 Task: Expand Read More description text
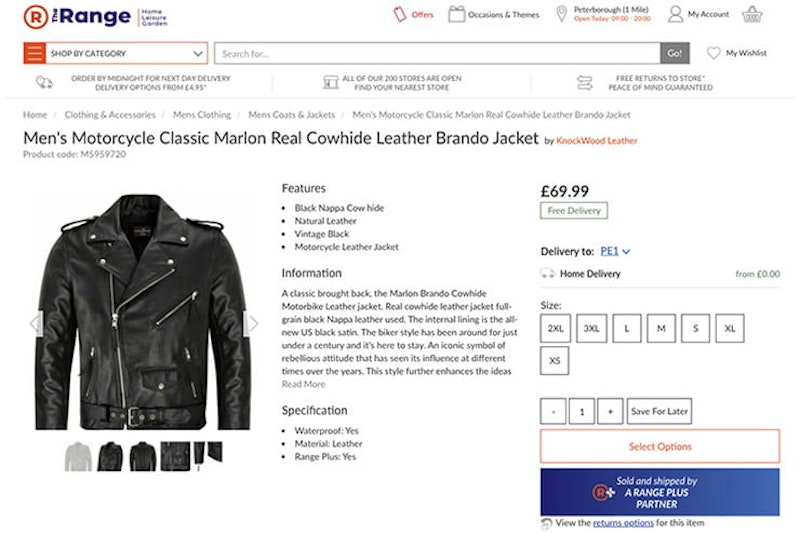(x=303, y=384)
